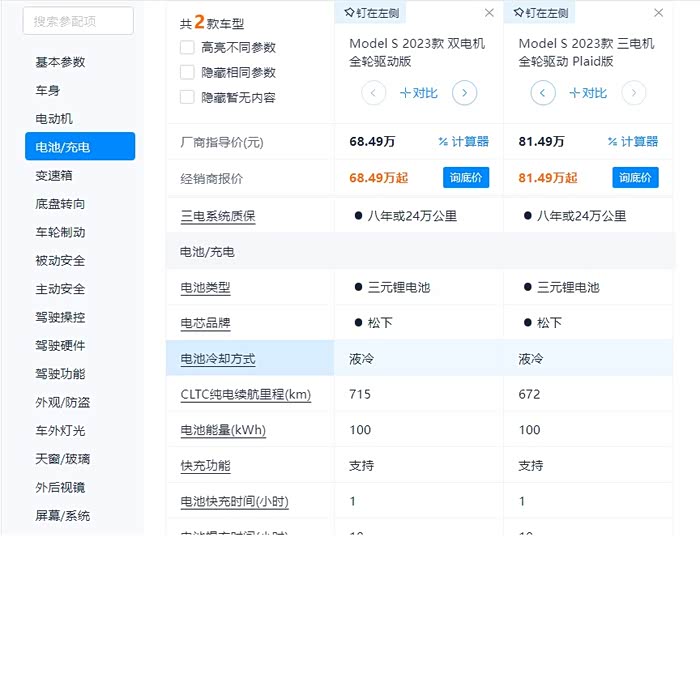Go to 电动机 section in sidebar
Screen dimensions: 700x691
tap(54, 119)
